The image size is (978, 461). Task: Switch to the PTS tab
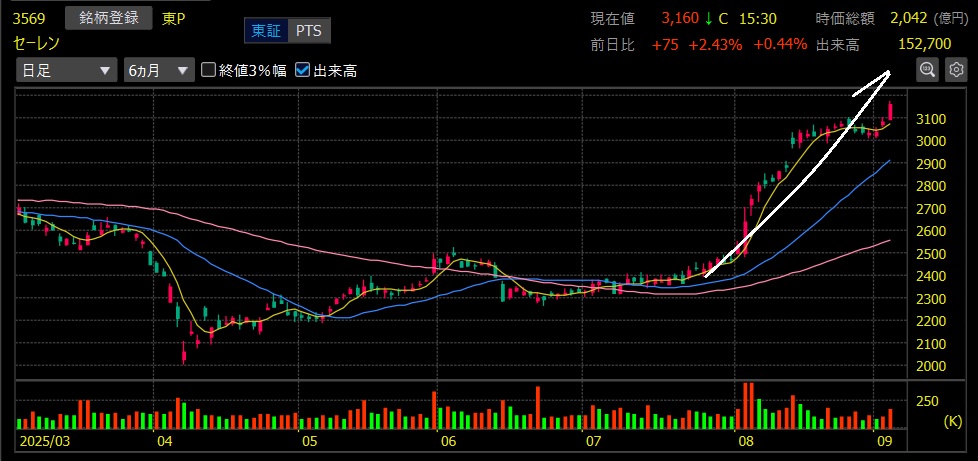[x=309, y=31]
